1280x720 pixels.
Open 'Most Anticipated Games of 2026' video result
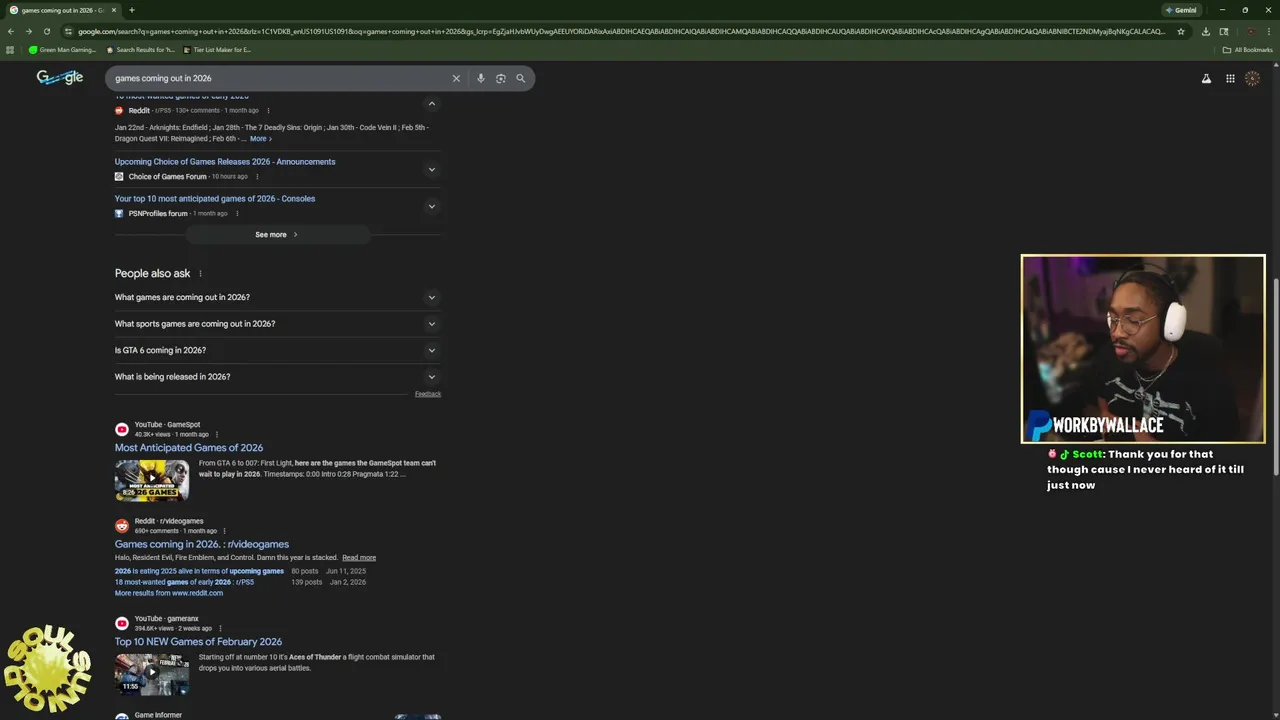click(189, 448)
